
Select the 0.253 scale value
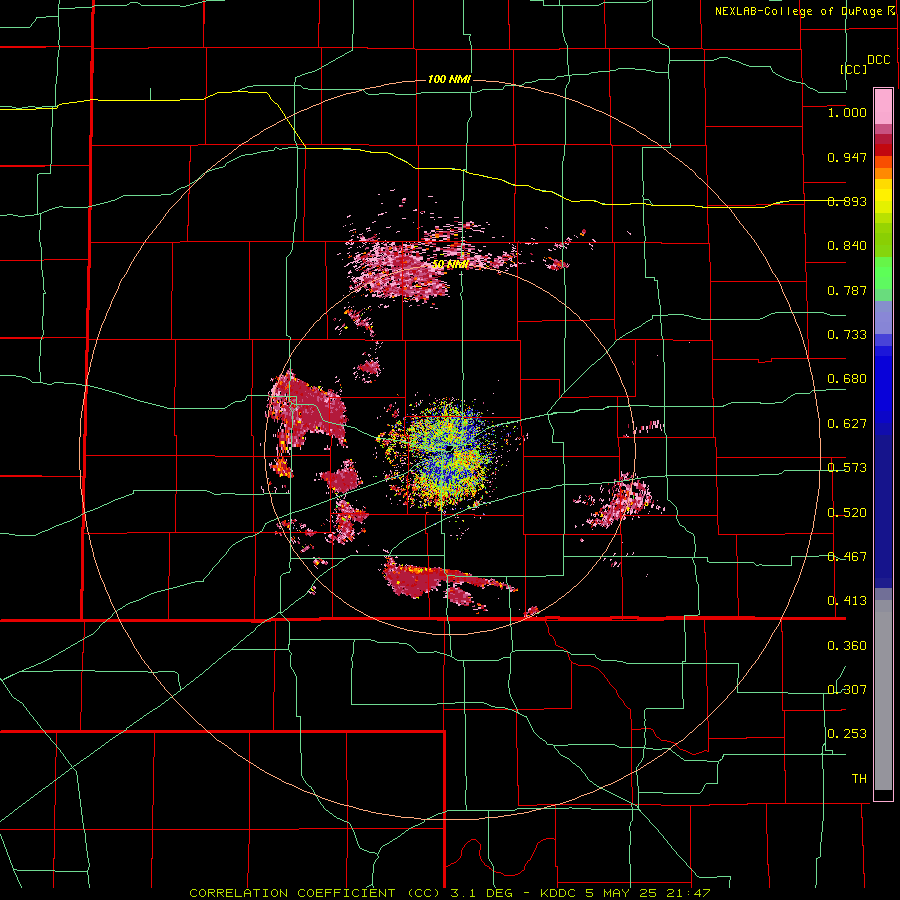coord(847,734)
